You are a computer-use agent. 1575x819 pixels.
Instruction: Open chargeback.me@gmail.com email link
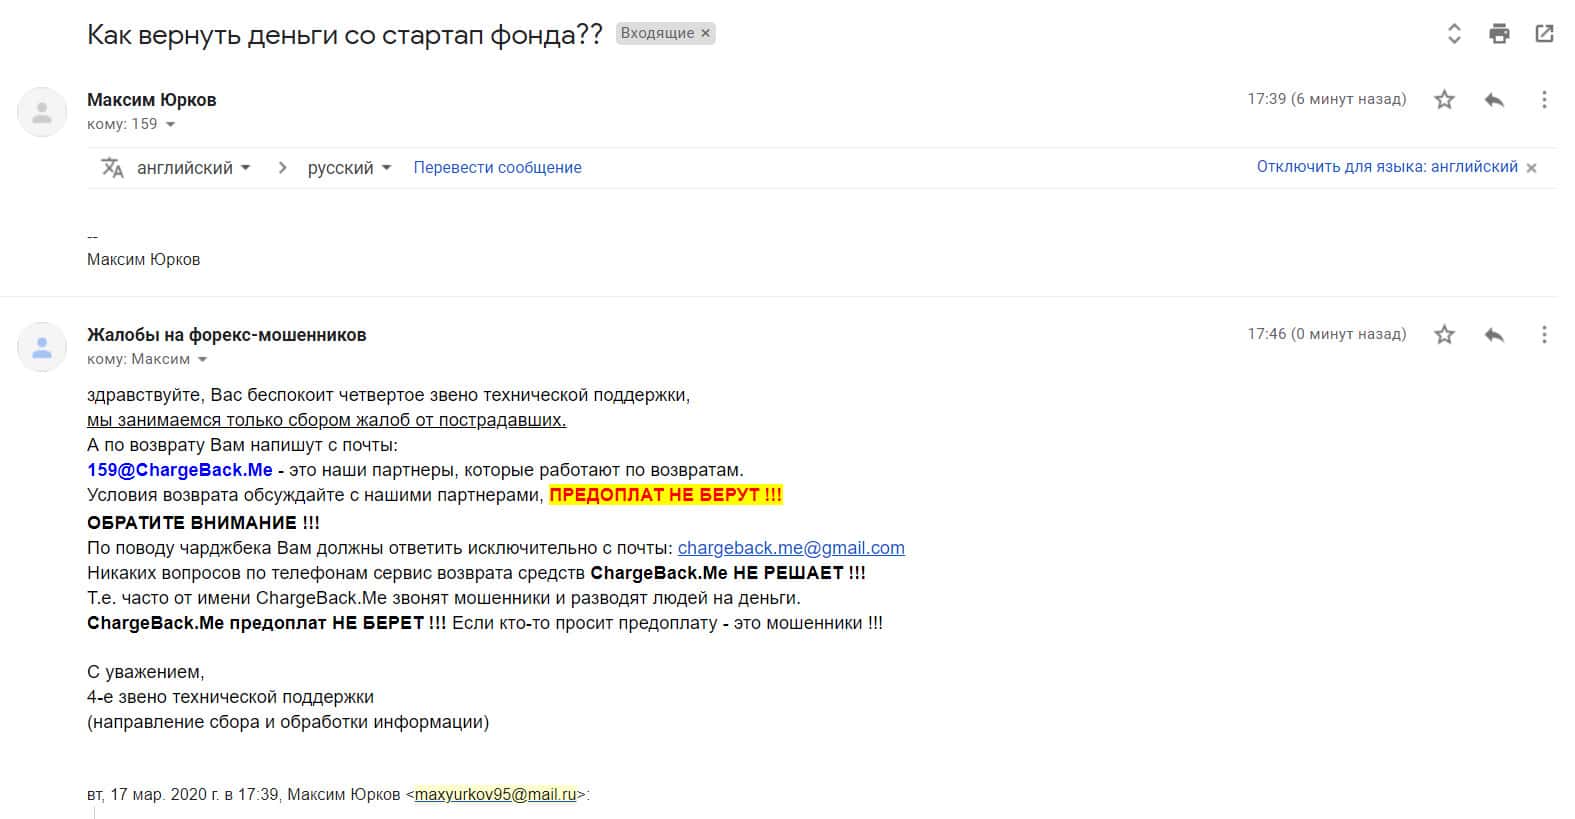tap(790, 548)
